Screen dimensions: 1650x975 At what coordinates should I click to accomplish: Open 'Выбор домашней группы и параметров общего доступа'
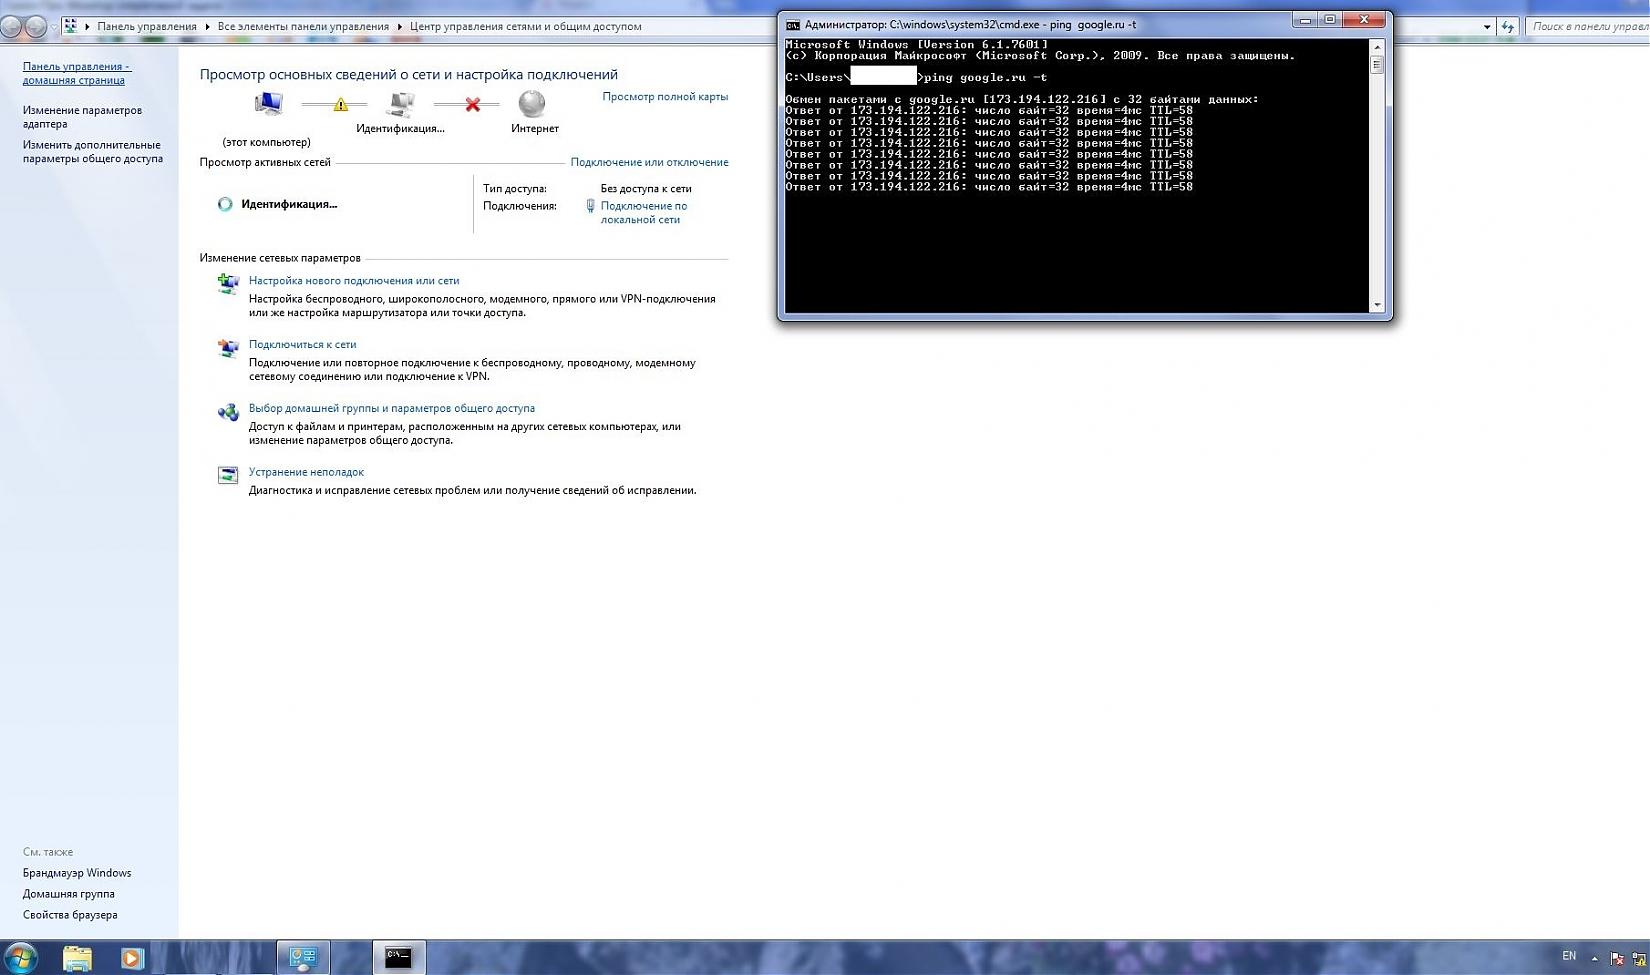pos(392,408)
